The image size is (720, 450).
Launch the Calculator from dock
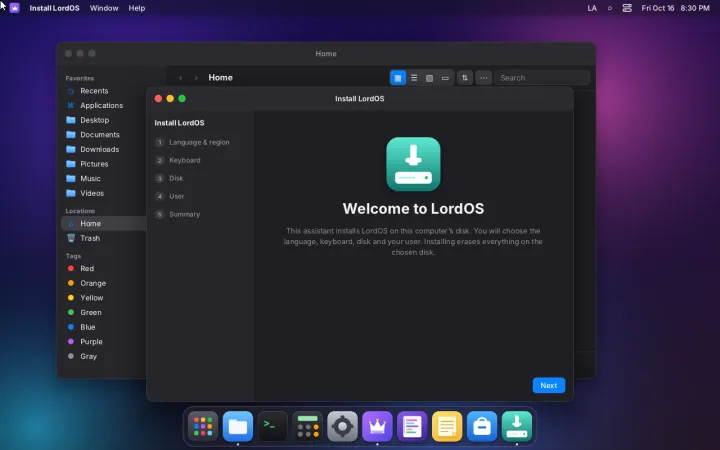click(x=308, y=426)
